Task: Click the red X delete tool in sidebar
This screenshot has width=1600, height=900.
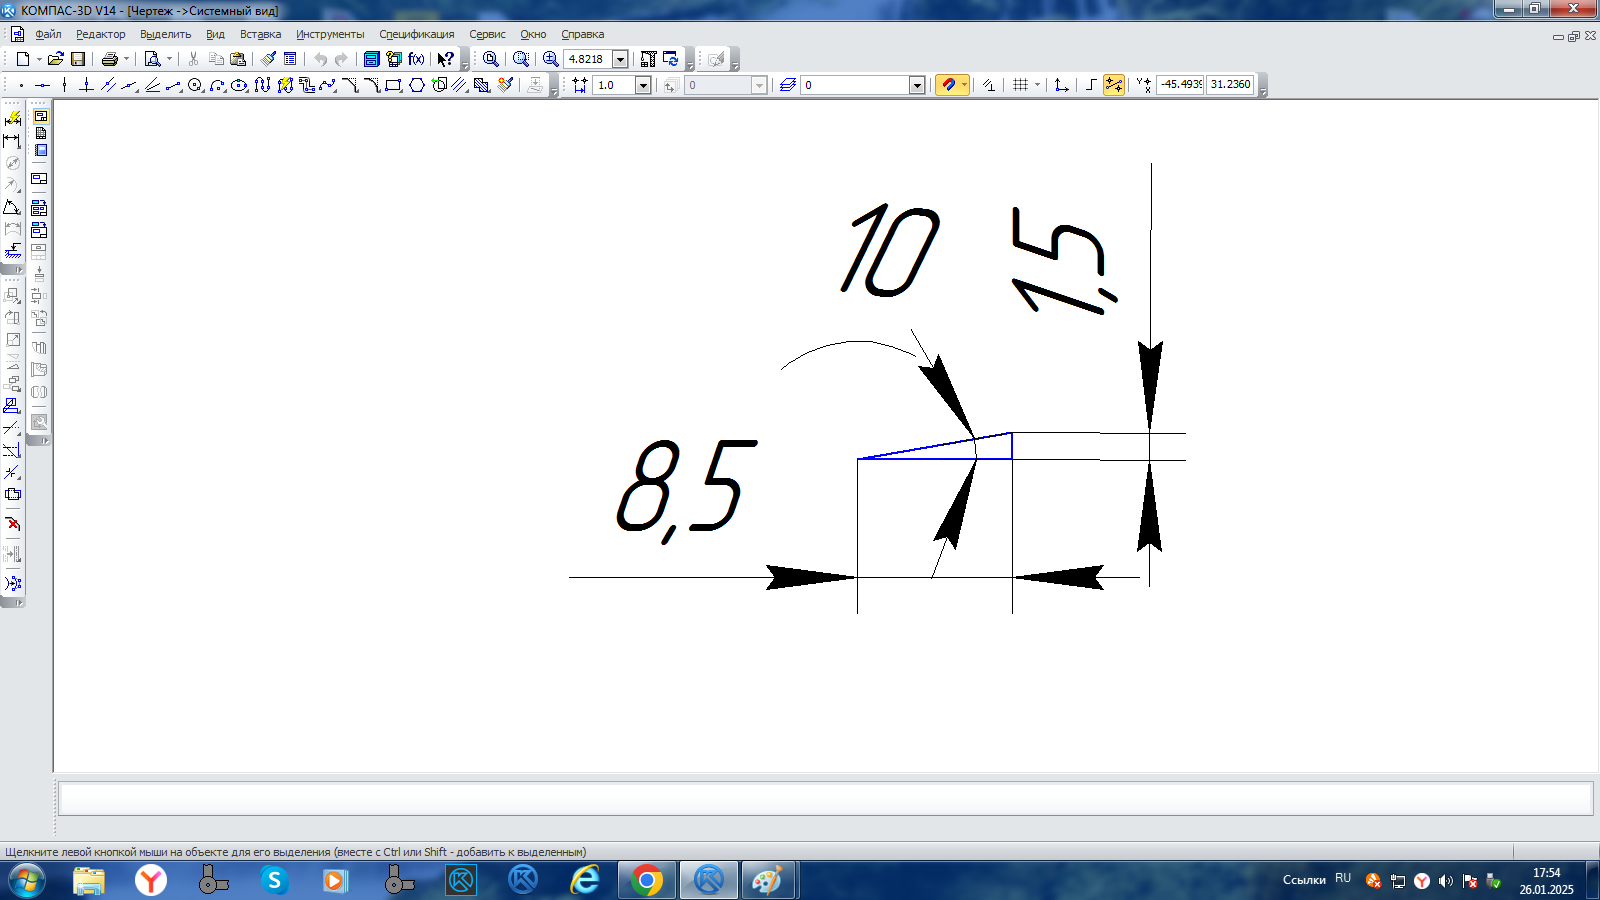Action: [x=13, y=524]
